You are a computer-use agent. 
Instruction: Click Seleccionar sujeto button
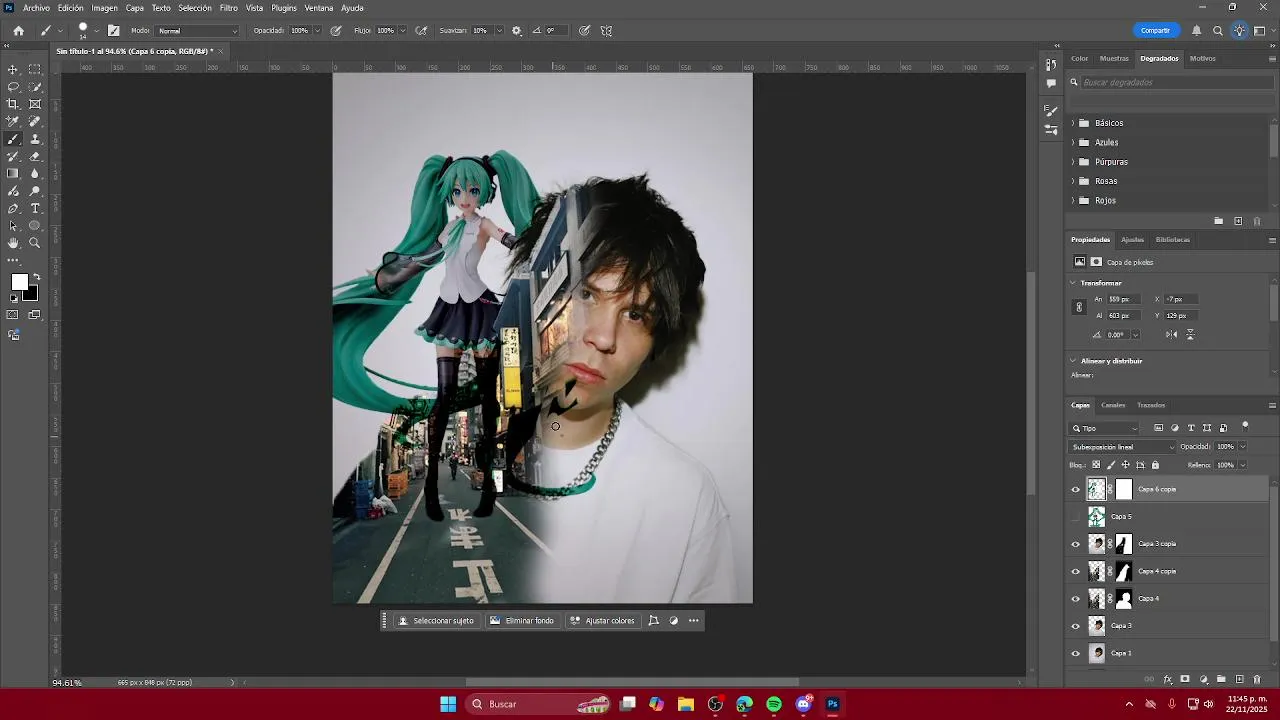(x=436, y=621)
